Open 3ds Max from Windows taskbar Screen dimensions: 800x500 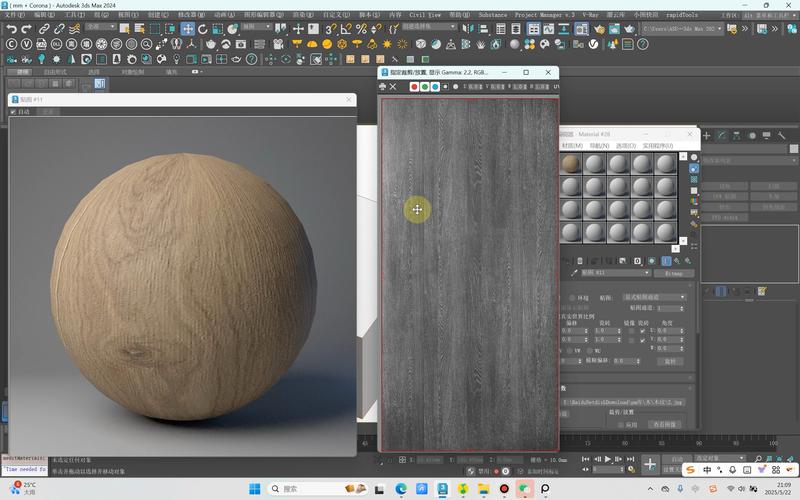click(x=442, y=489)
